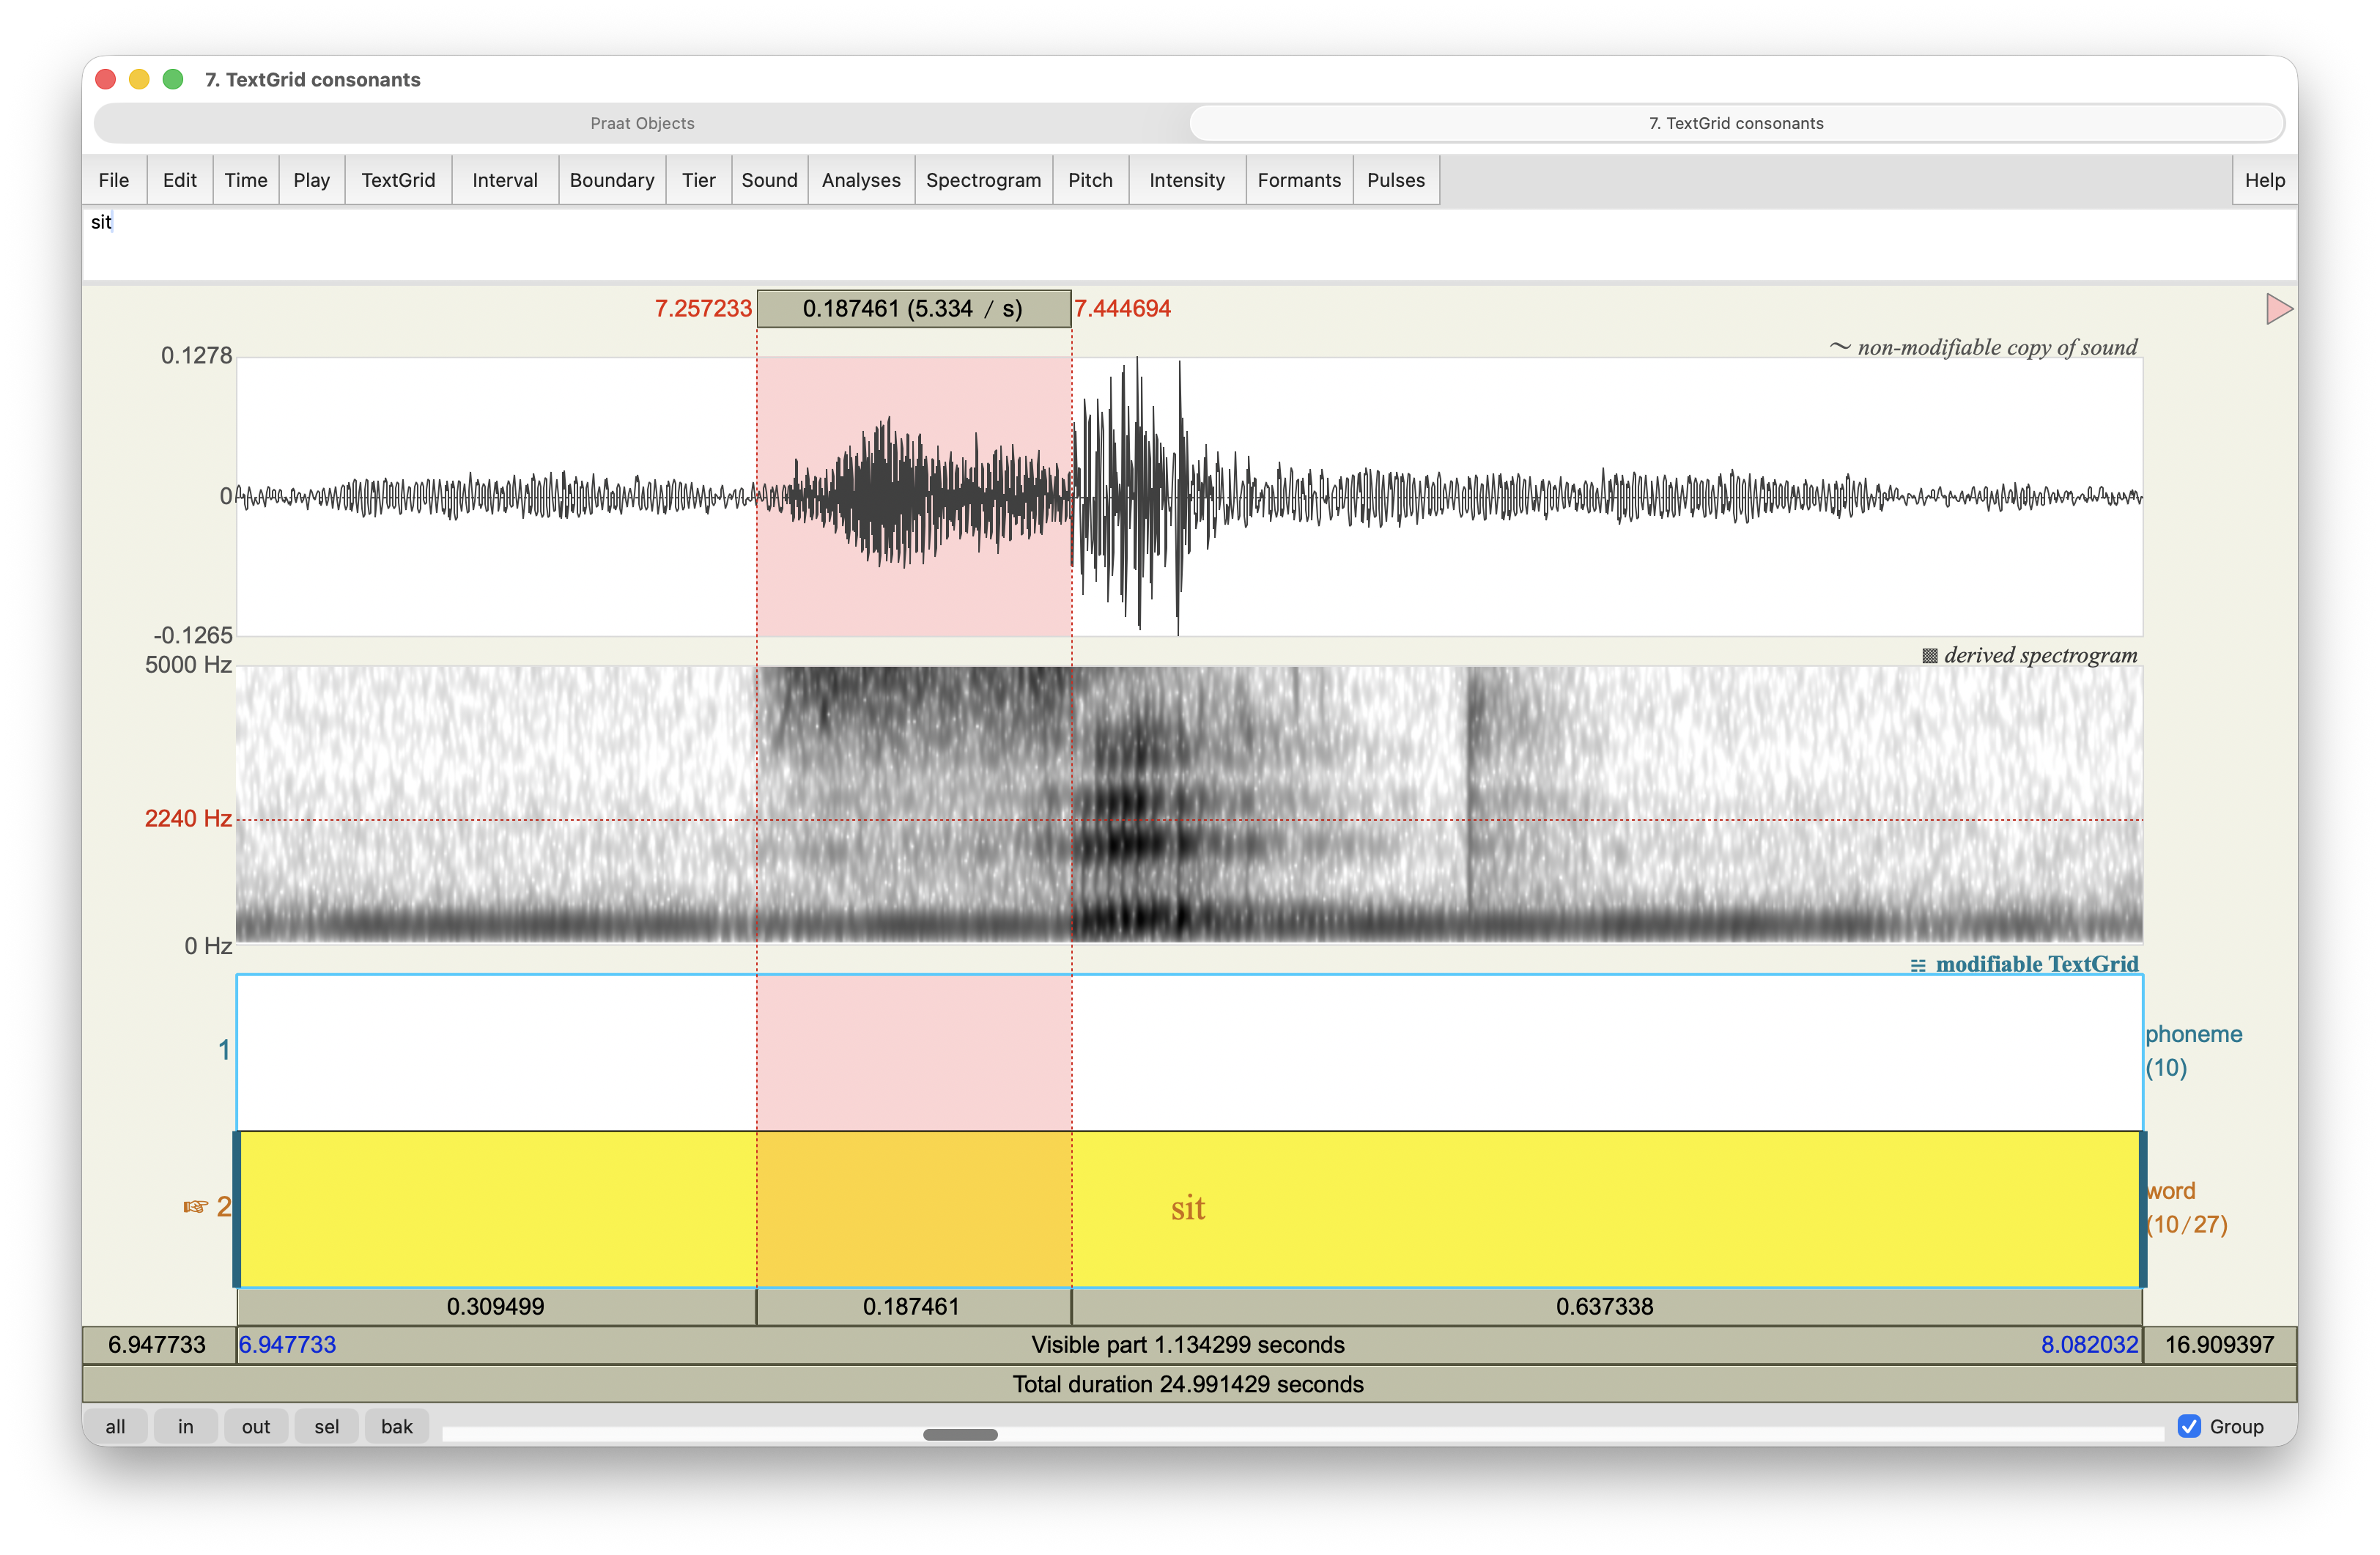Play the 0.187461 segment below the tiers
Screen dimensions: 2380x1555
(x=914, y=1307)
